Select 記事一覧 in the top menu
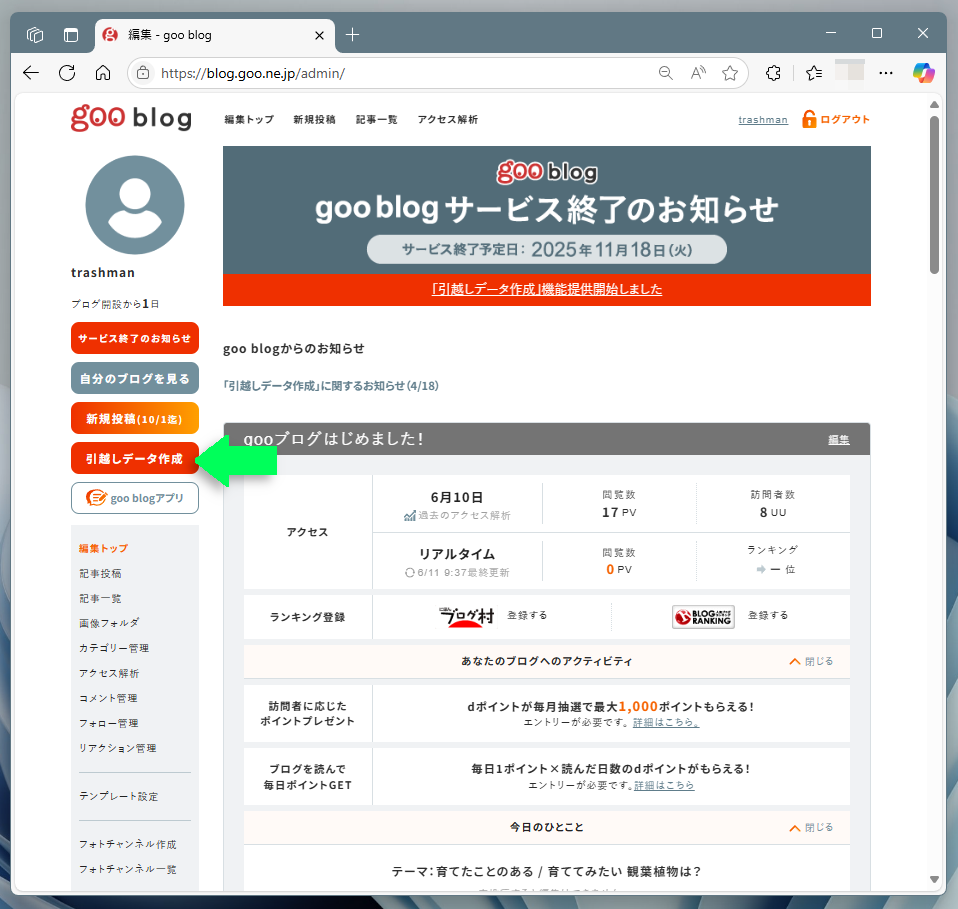This screenshot has height=909, width=958. [376, 120]
